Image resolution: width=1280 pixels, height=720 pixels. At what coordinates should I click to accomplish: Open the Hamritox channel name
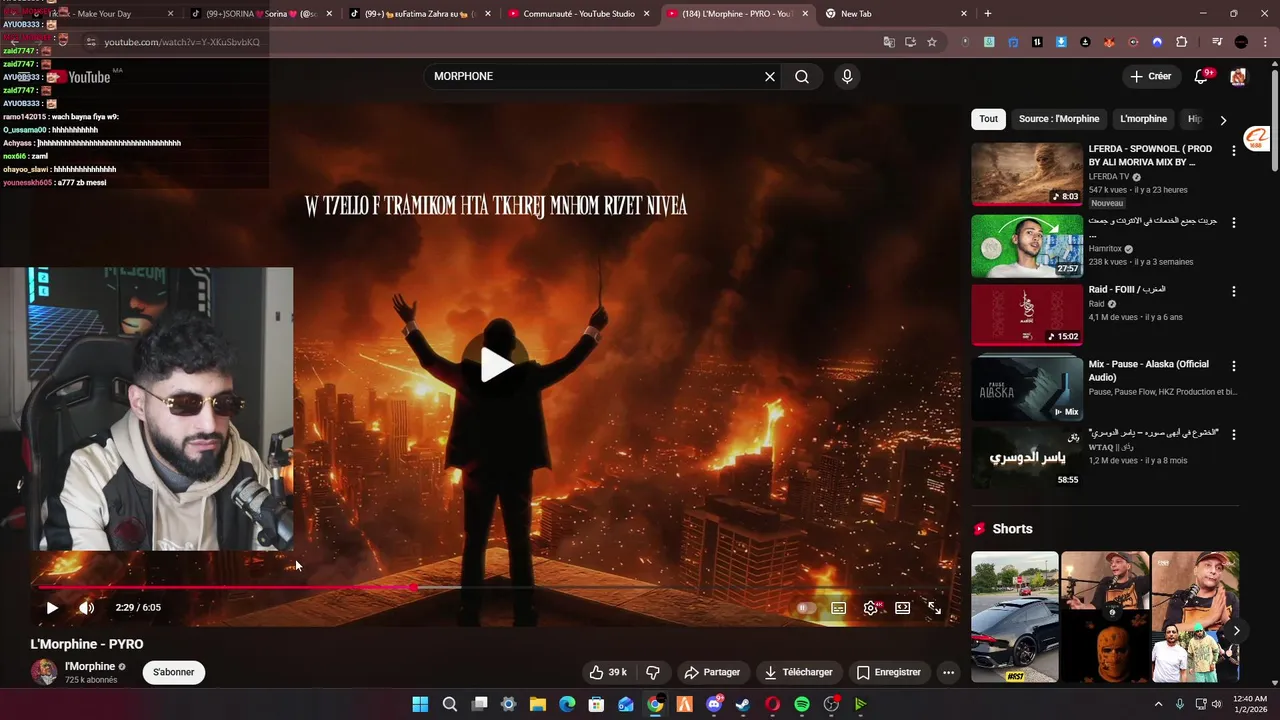pyautogui.click(x=1105, y=249)
